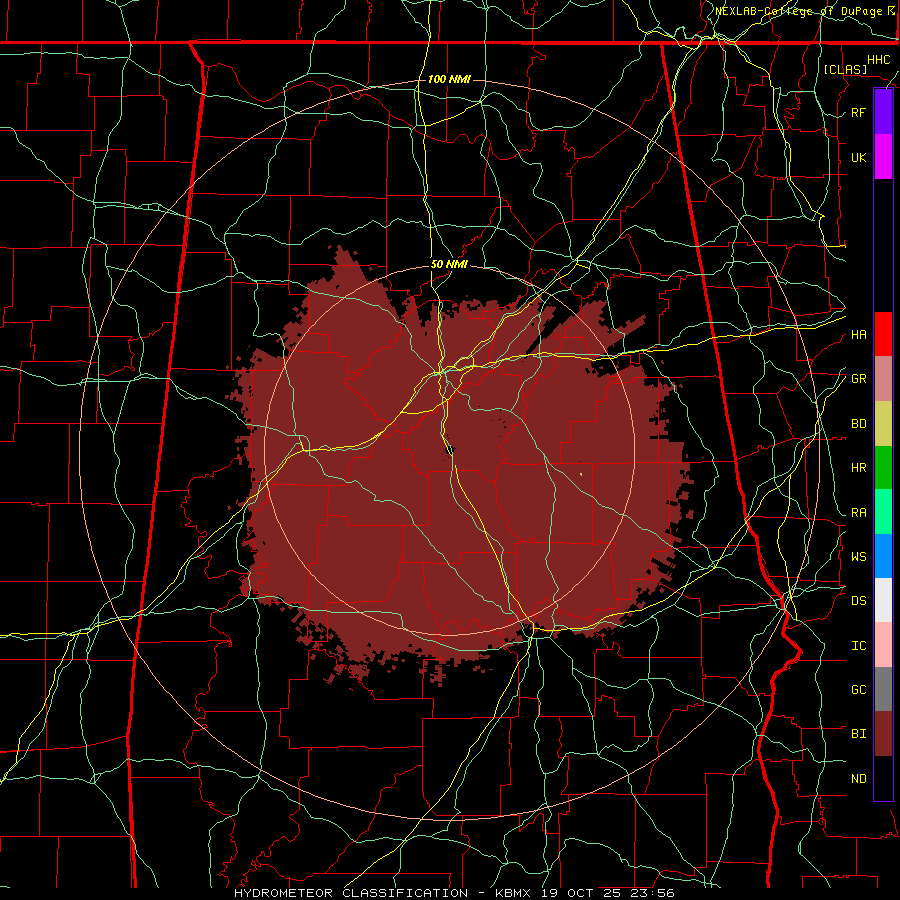Click the BI legend label
The height and width of the screenshot is (900, 900).
tap(858, 734)
